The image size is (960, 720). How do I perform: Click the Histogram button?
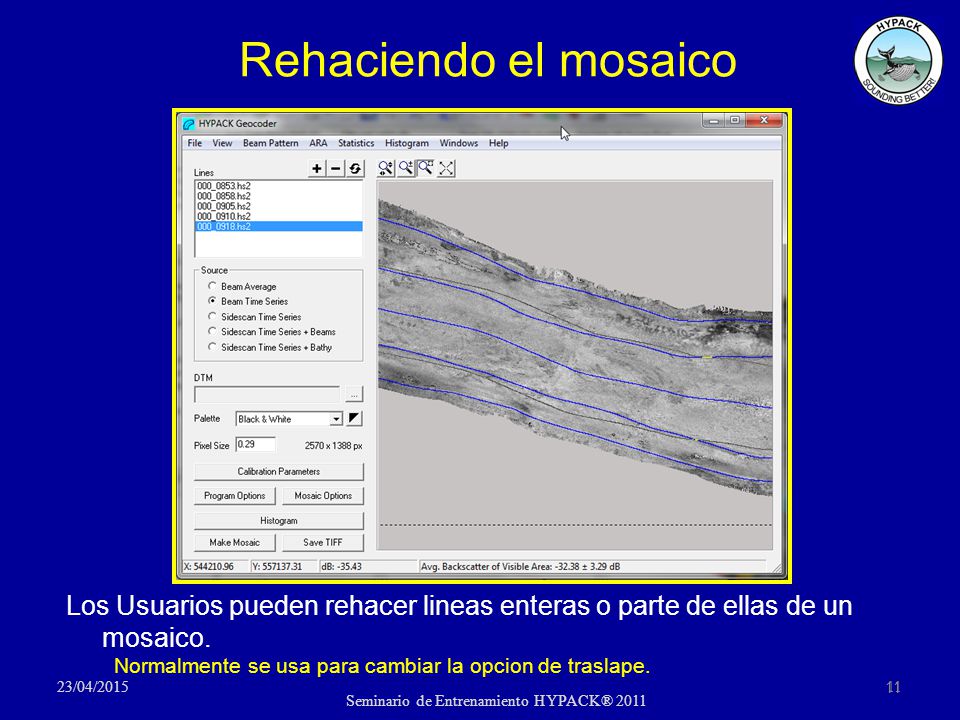coord(279,520)
